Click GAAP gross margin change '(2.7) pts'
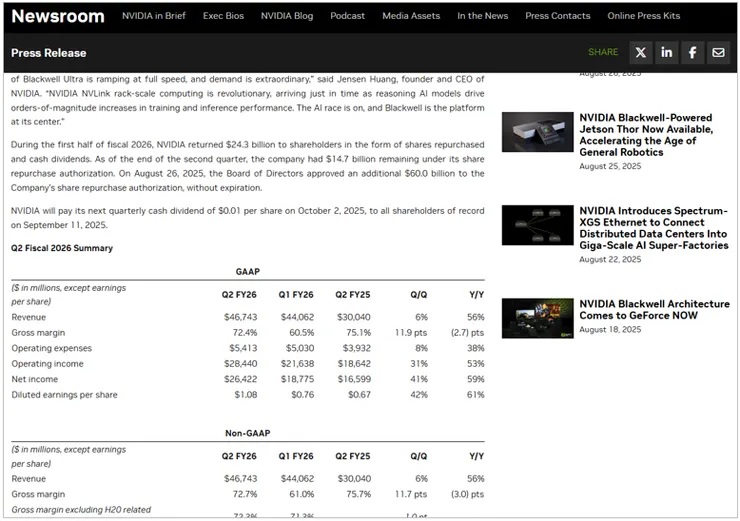Screen dimensions: 740x521 [467, 333]
